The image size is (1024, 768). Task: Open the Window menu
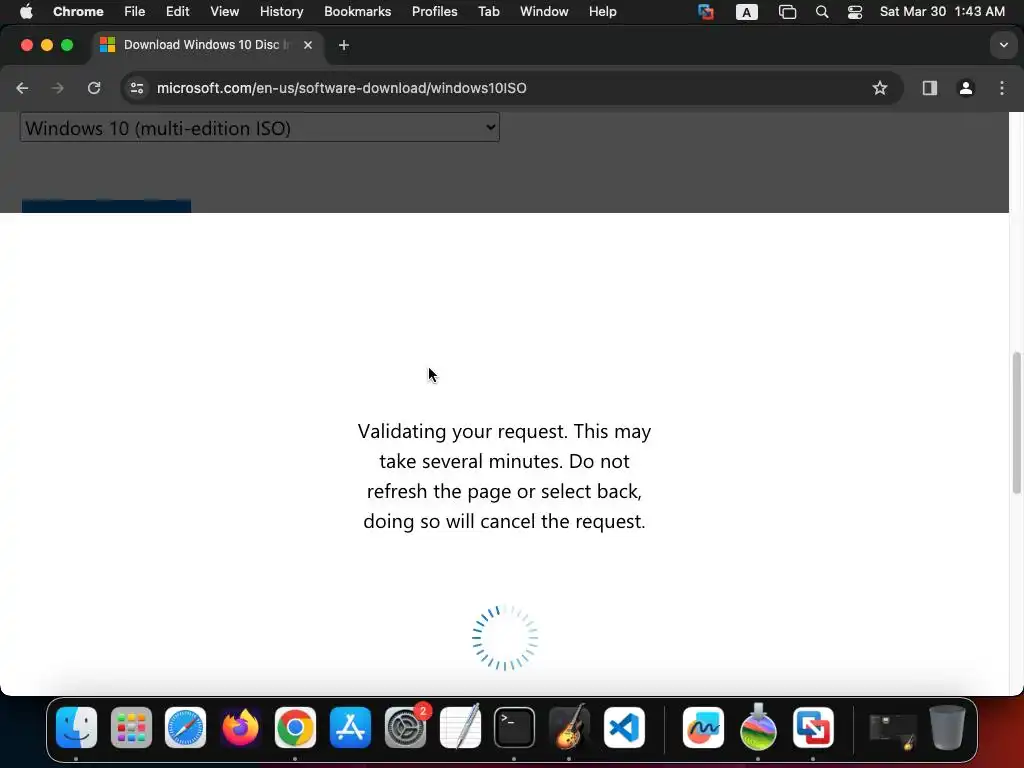544,12
